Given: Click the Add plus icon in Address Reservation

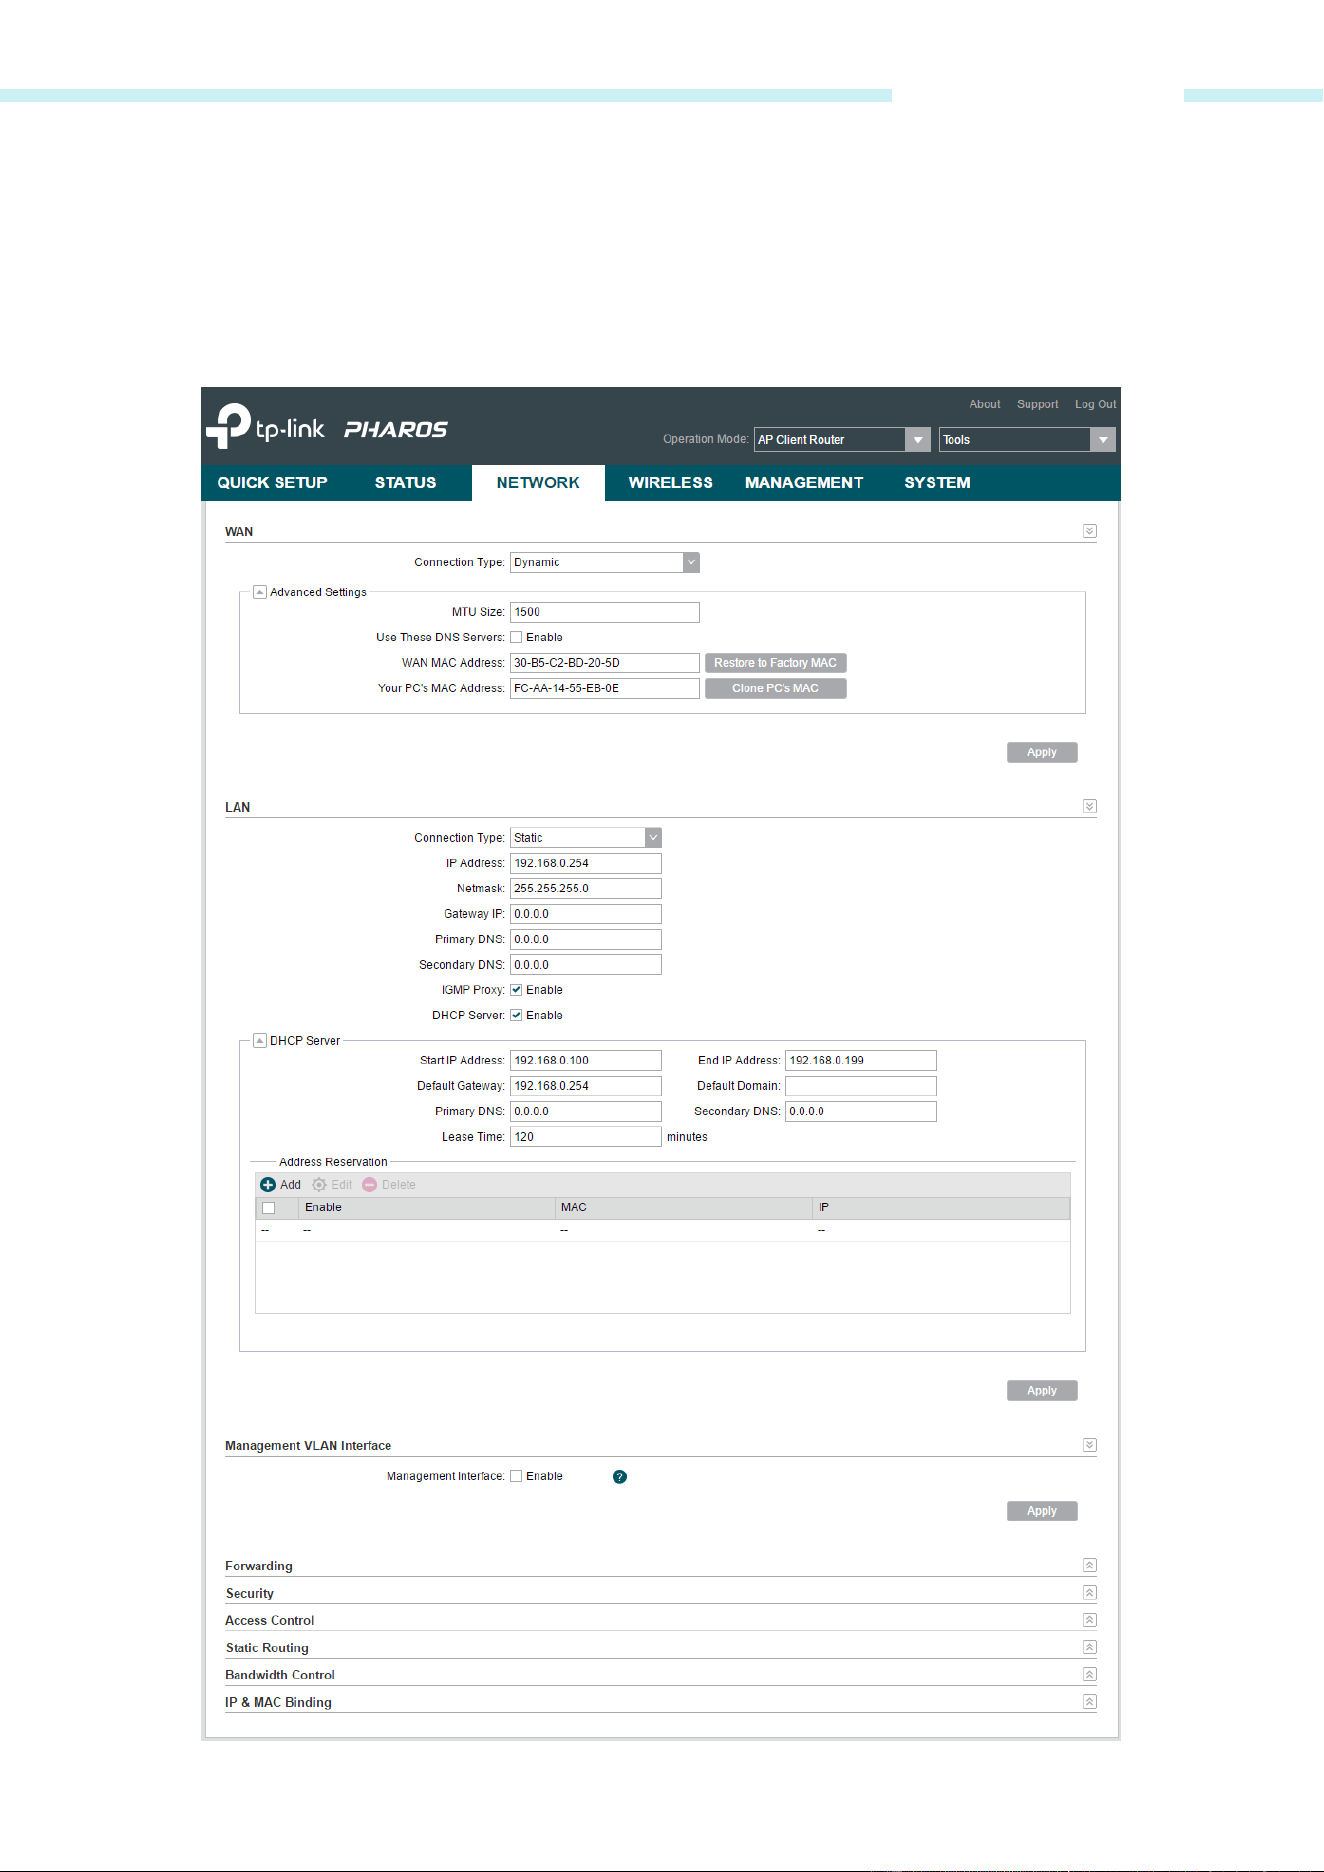Looking at the screenshot, I should click(x=268, y=1185).
